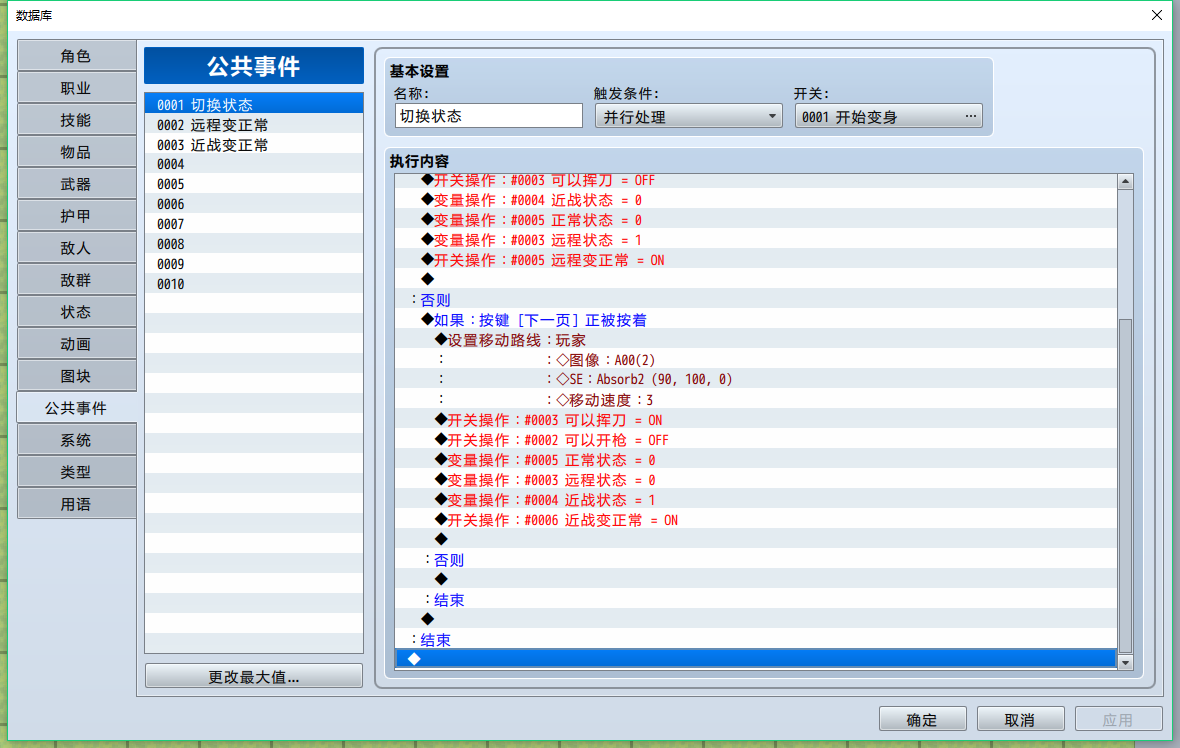
Task: Select empty common event 0005
Action: point(254,184)
